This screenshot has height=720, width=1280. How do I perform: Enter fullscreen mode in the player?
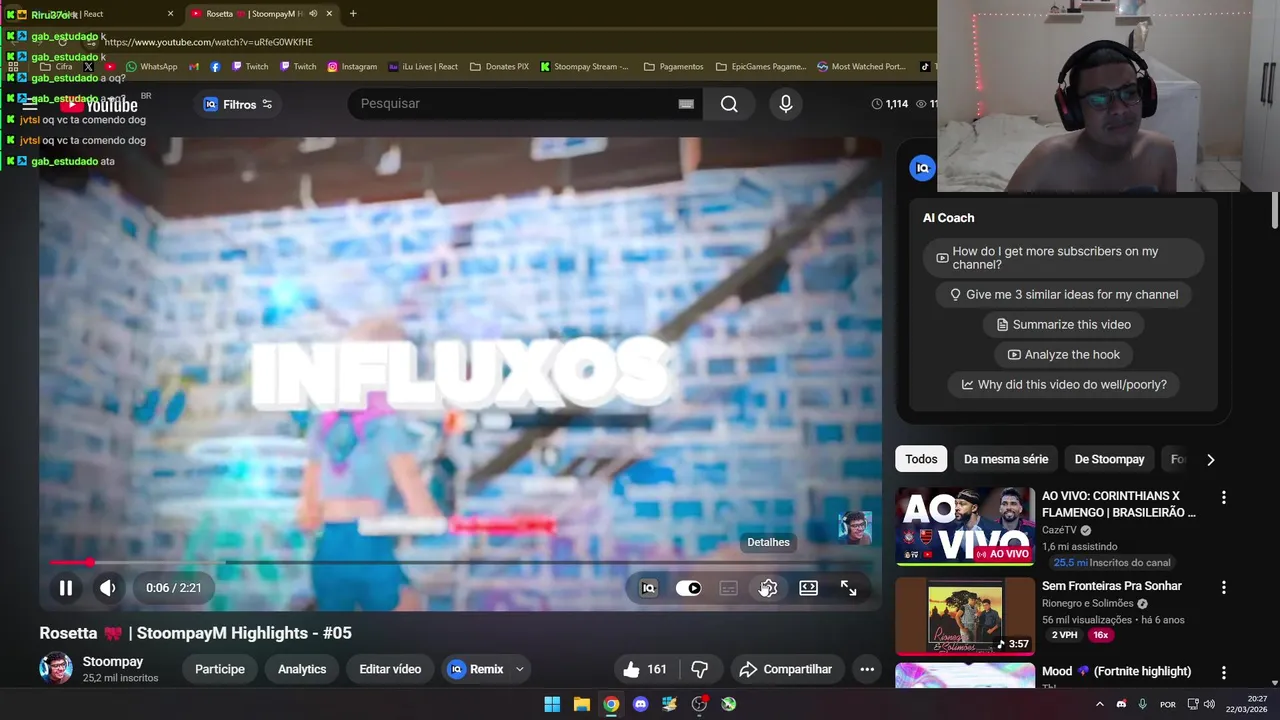coord(848,588)
